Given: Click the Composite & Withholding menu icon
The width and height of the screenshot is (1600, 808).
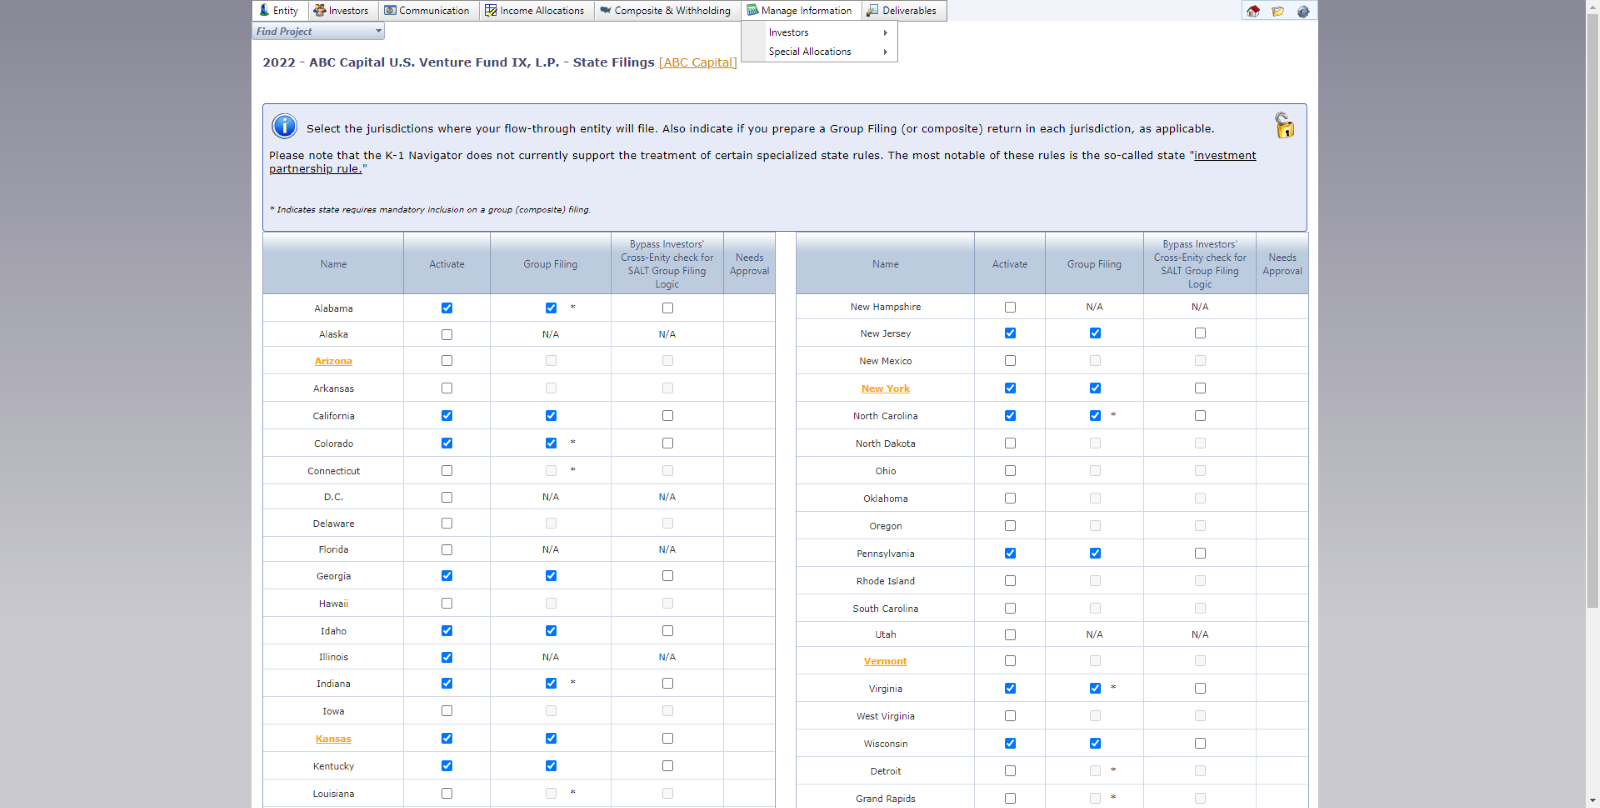Looking at the screenshot, I should point(605,10).
